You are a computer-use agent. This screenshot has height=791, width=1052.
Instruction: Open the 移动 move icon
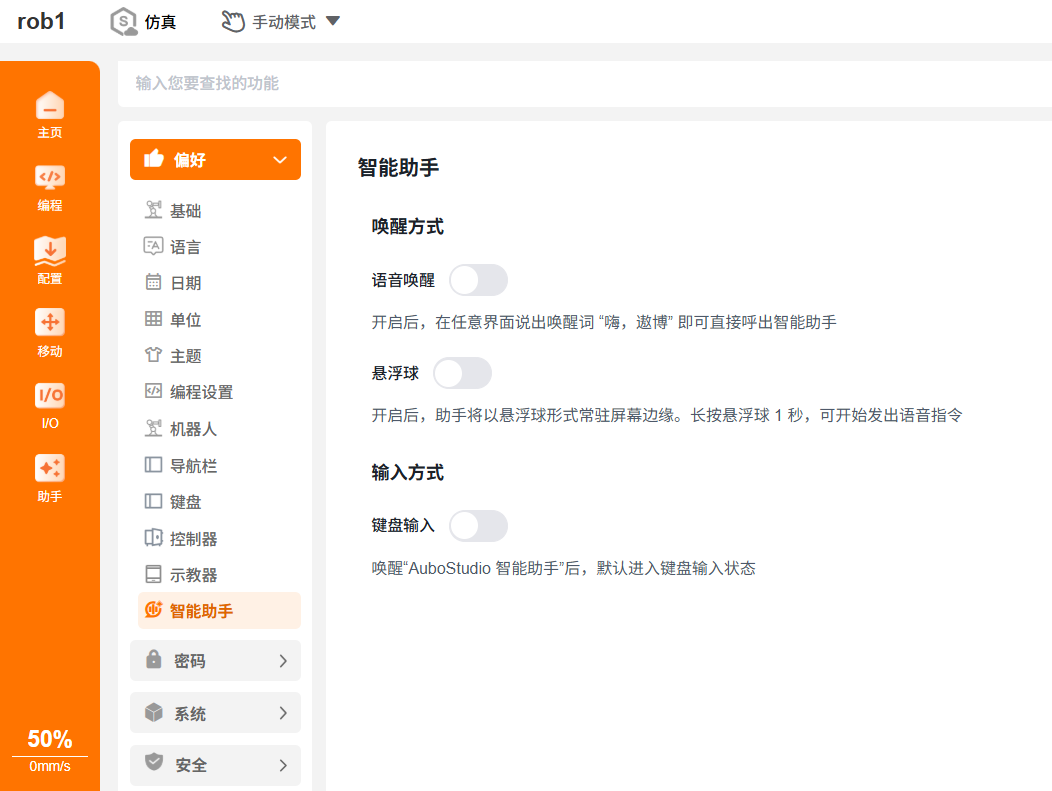50,323
